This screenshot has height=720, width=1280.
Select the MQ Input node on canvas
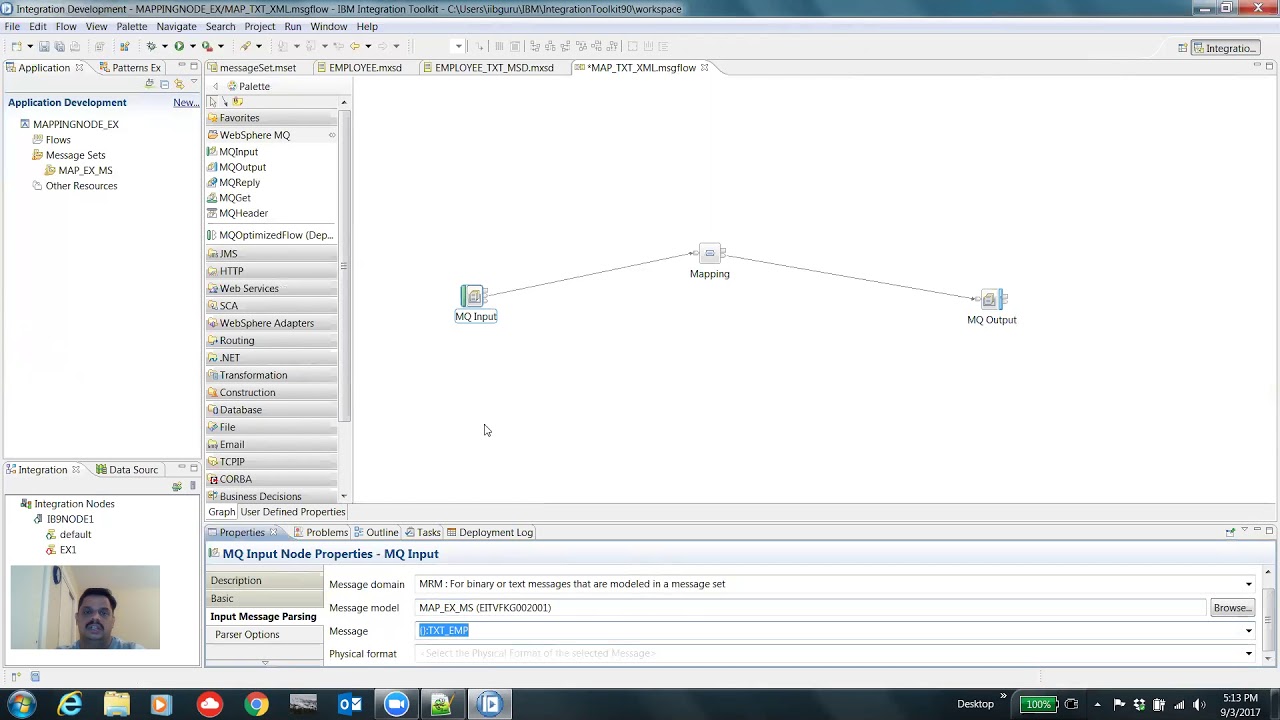(474, 296)
